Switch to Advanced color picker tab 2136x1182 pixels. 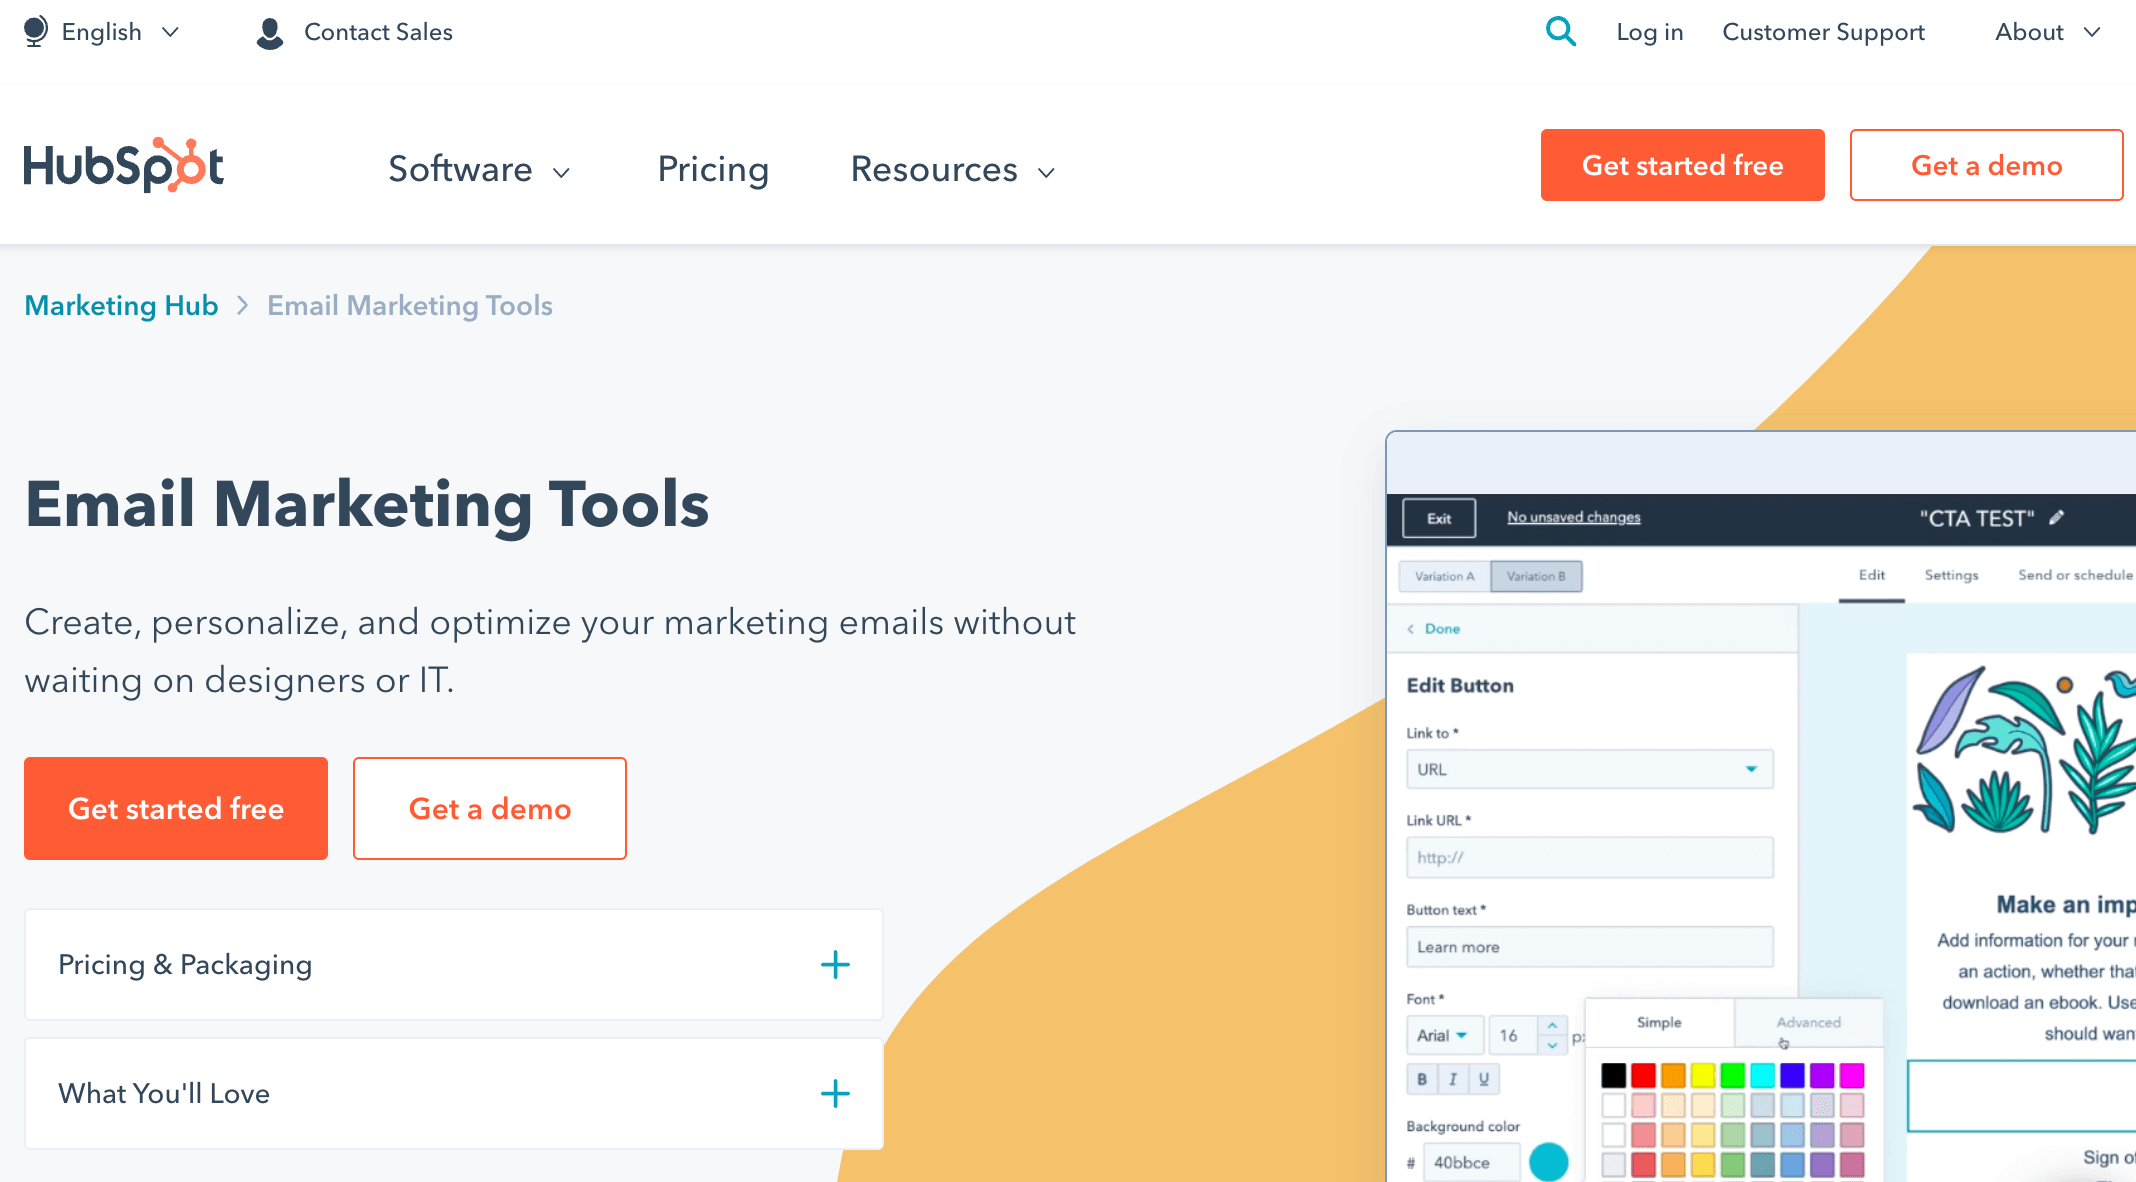pos(1808,1022)
